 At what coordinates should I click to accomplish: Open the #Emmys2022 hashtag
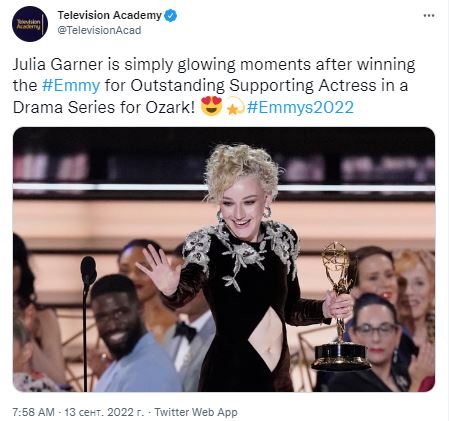point(300,107)
